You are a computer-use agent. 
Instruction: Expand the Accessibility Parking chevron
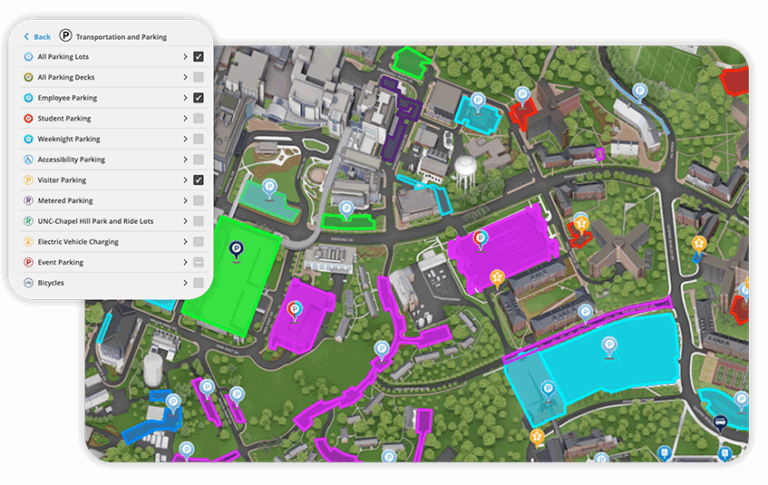185,159
